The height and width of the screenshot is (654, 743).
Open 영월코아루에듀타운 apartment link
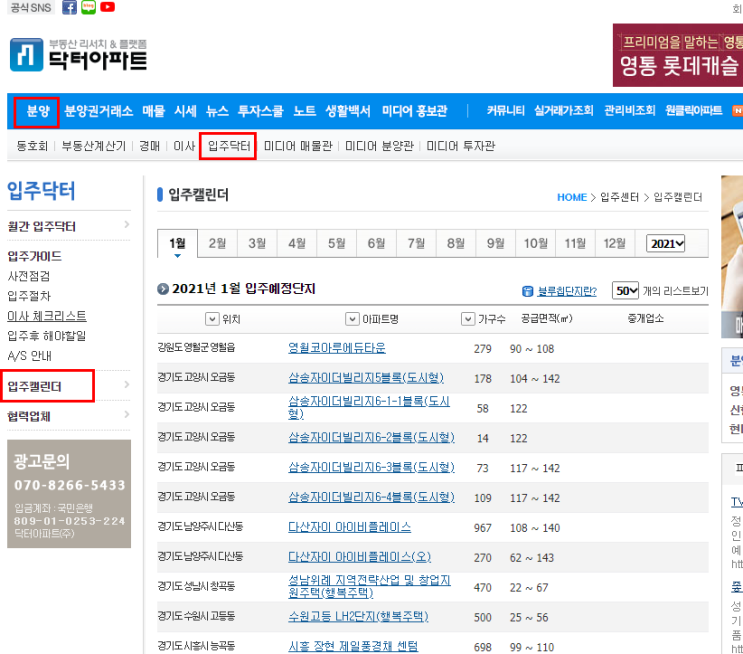[x=337, y=348]
